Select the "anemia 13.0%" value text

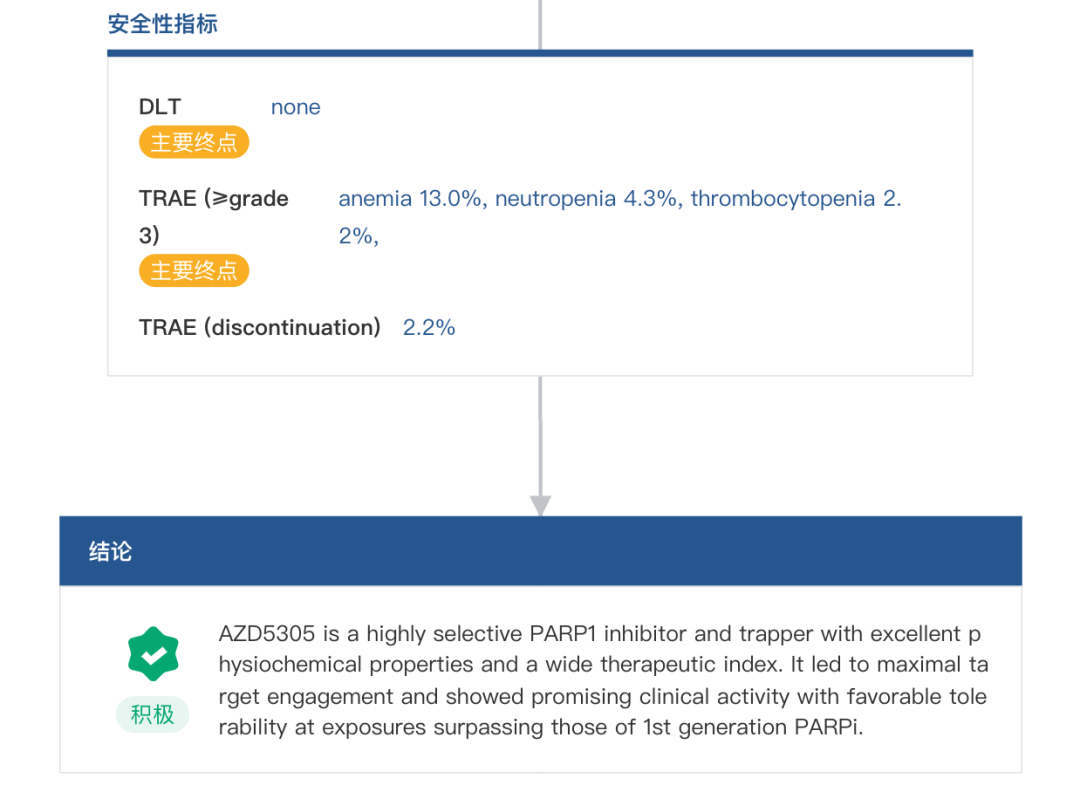412,198
